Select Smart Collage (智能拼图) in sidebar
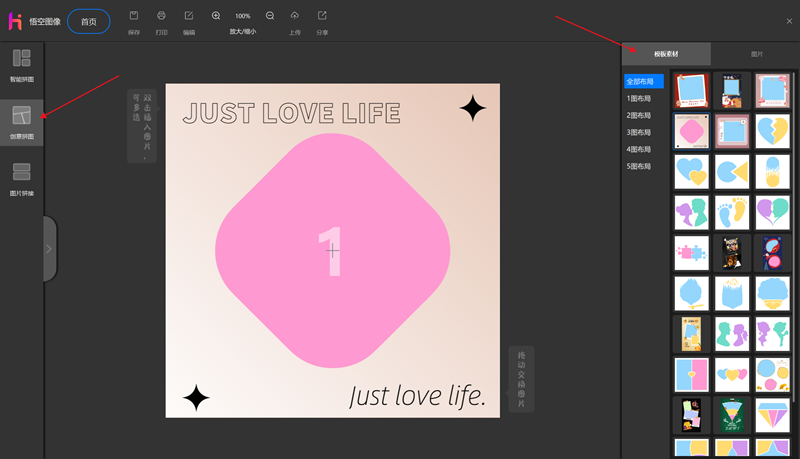Viewport: 800px width, 459px height. click(x=21, y=63)
